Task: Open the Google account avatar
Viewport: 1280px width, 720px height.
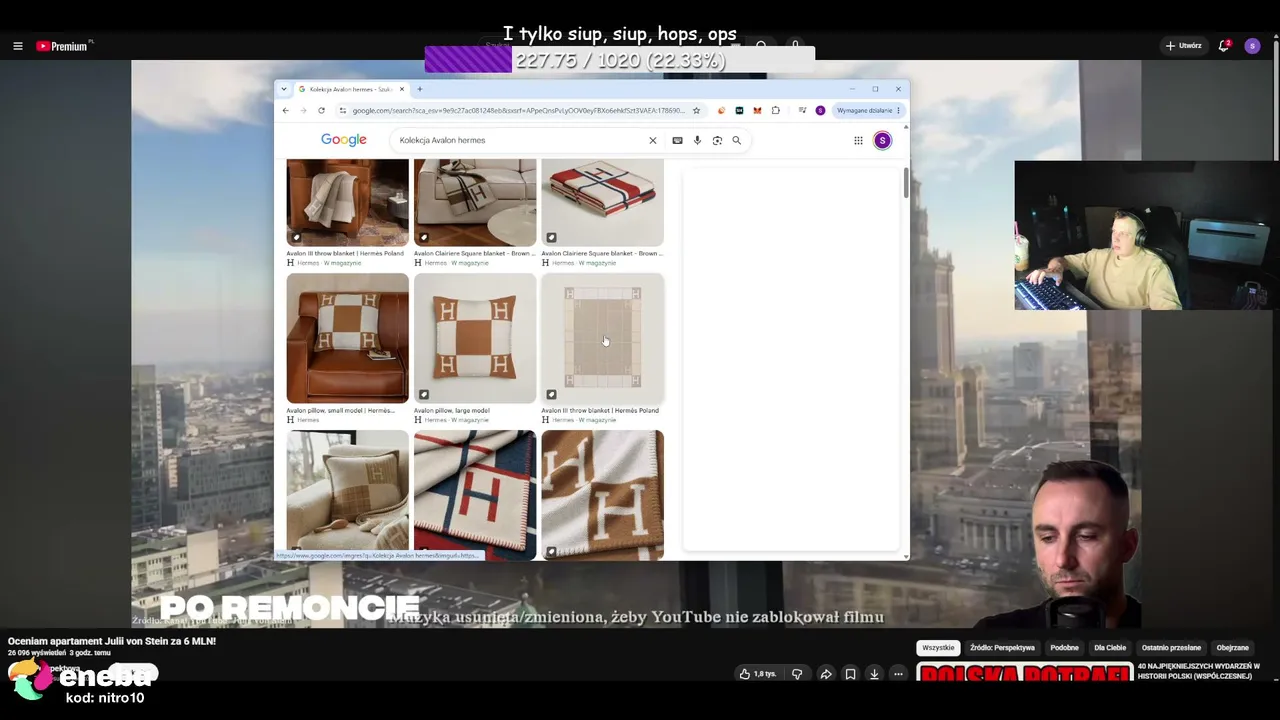Action: pos(882,140)
